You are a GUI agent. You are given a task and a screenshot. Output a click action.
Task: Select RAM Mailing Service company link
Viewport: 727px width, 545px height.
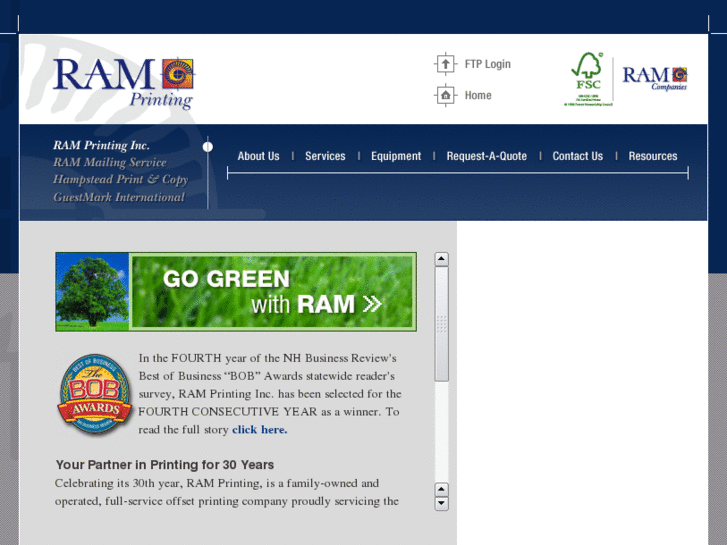(x=109, y=162)
